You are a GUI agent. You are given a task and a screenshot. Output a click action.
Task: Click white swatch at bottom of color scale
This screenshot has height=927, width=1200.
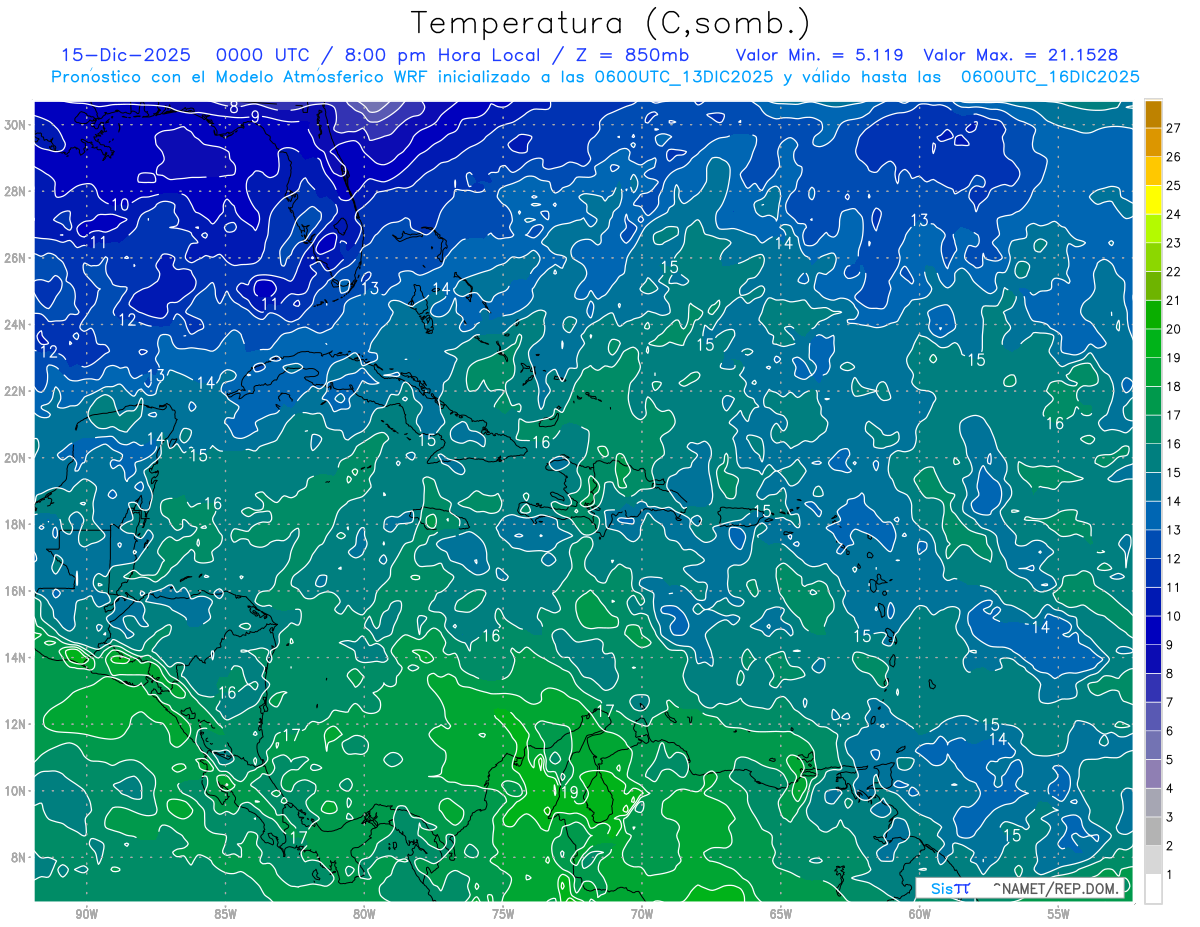click(1153, 889)
